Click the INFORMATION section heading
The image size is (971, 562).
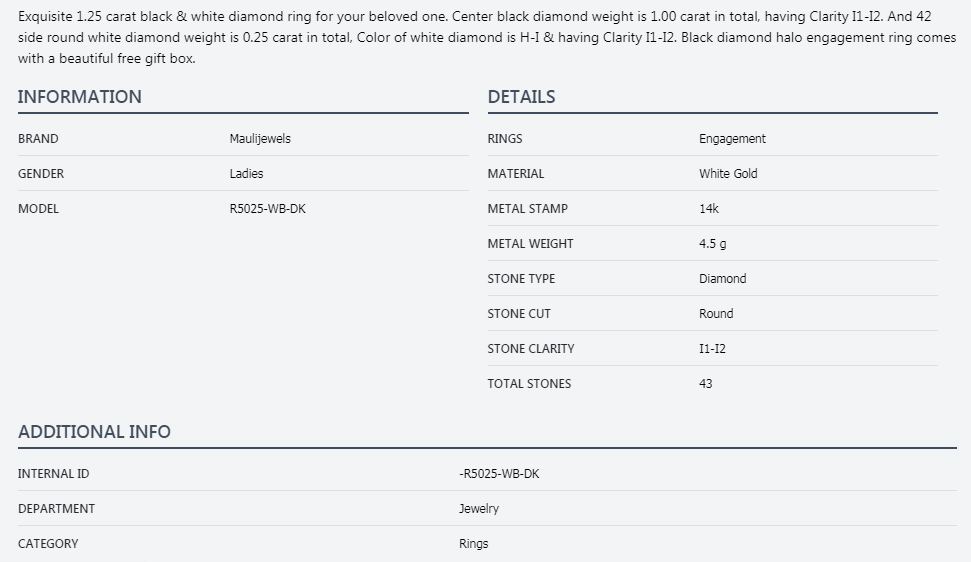(80, 97)
